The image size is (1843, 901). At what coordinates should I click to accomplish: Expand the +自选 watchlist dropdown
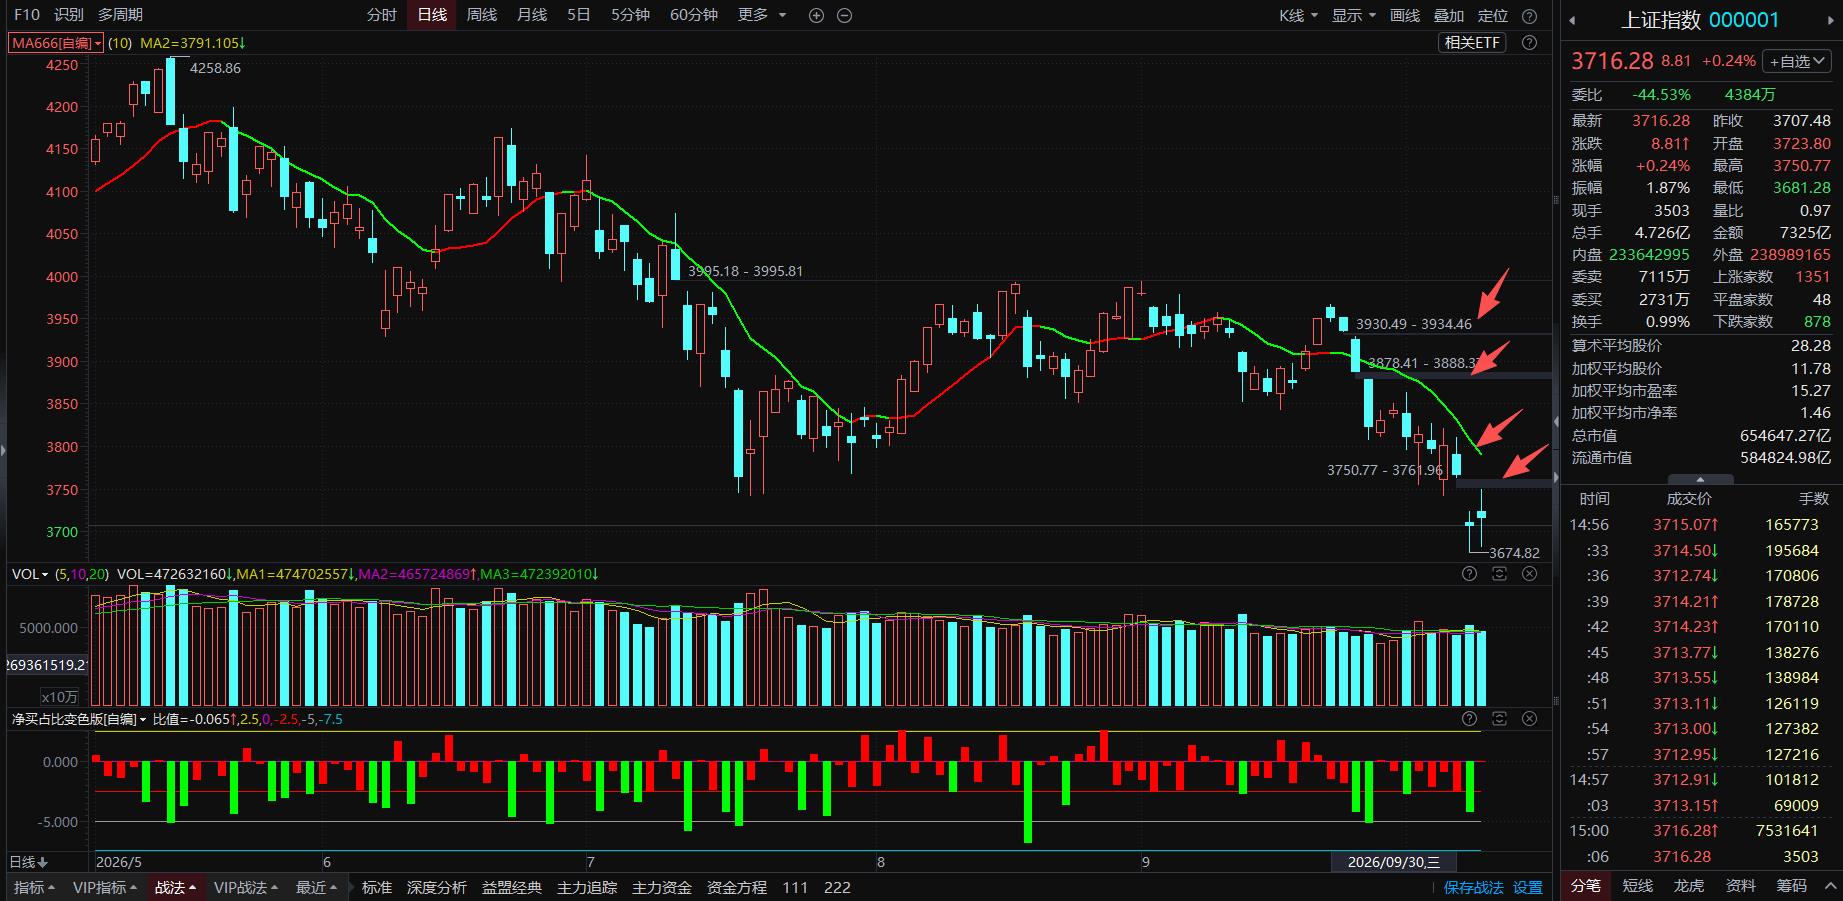click(x=1798, y=61)
